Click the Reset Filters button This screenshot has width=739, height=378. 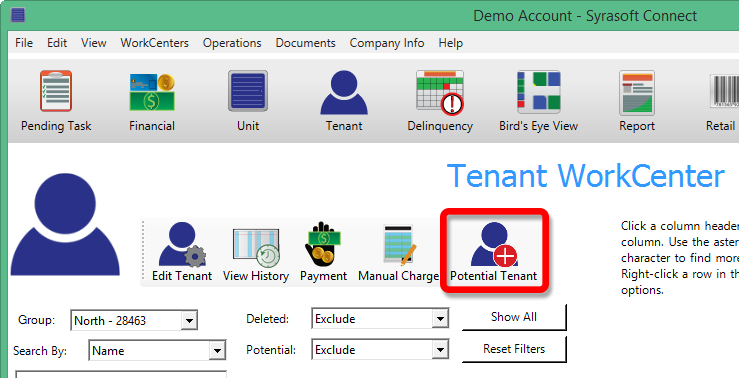point(514,349)
